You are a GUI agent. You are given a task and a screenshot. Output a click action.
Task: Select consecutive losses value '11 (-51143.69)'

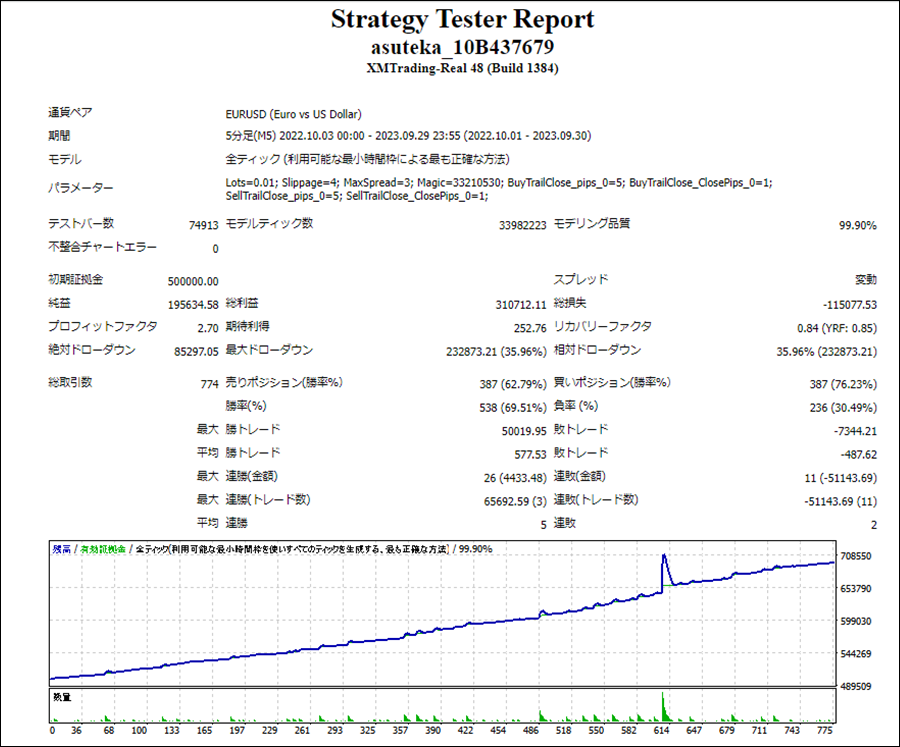[841, 478]
